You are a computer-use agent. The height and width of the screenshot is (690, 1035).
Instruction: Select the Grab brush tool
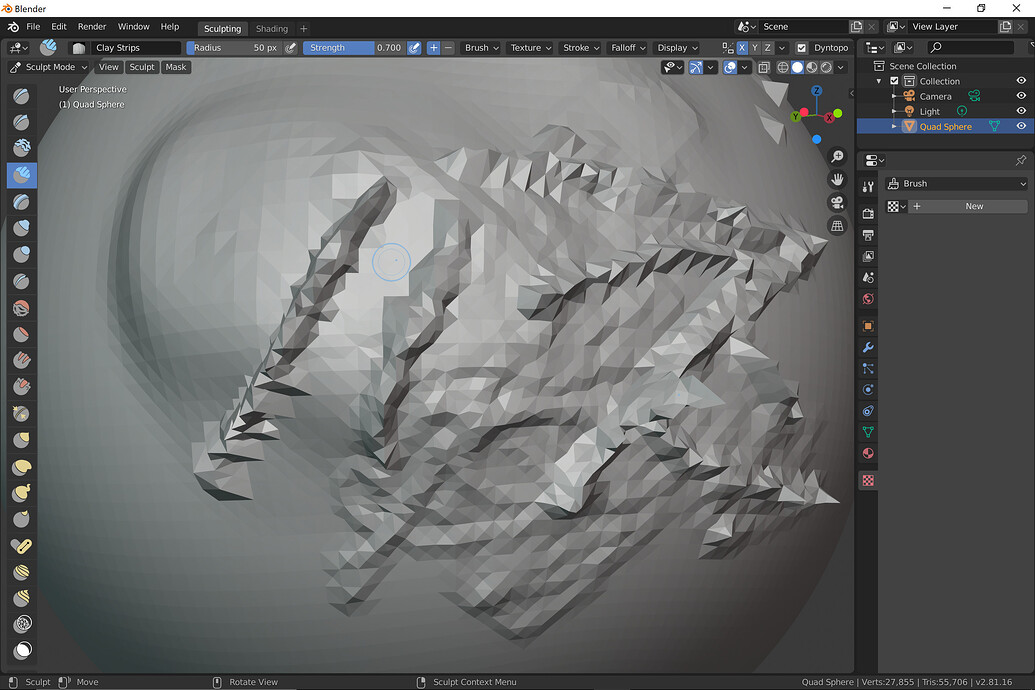pos(21,440)
